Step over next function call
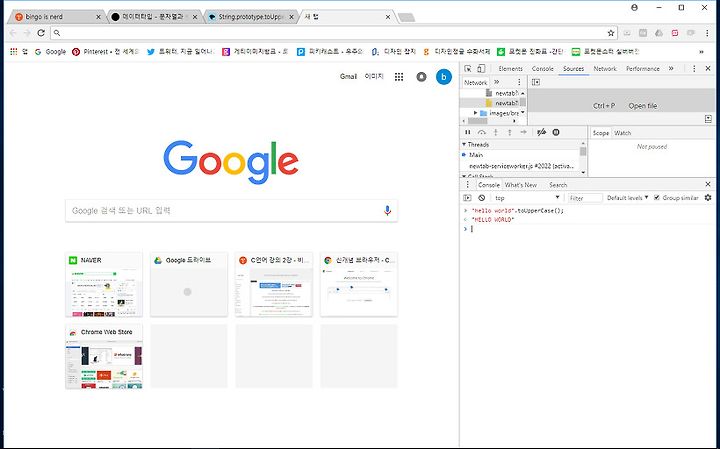This screenshot has width=720, height=449. (481, 132)
